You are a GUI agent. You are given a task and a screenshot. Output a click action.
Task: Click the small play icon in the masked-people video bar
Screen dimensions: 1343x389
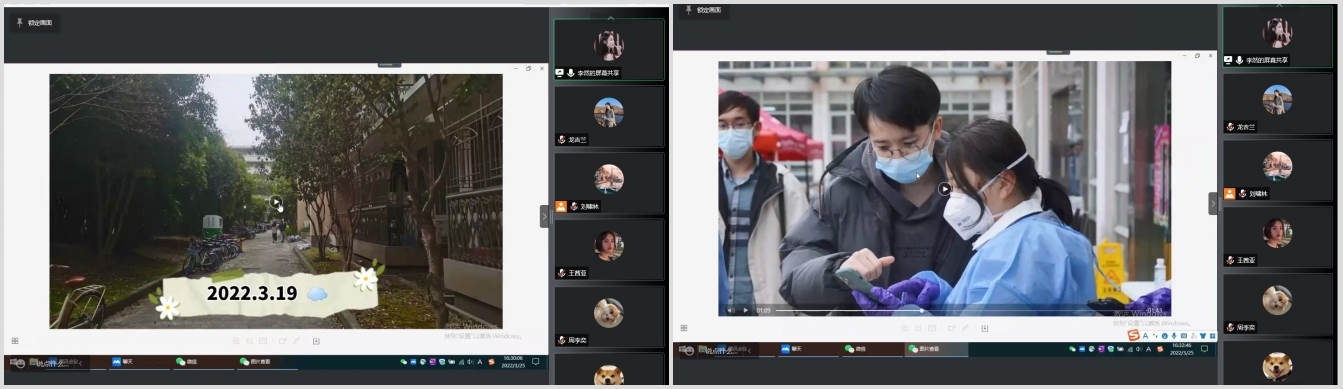(745, 310)
